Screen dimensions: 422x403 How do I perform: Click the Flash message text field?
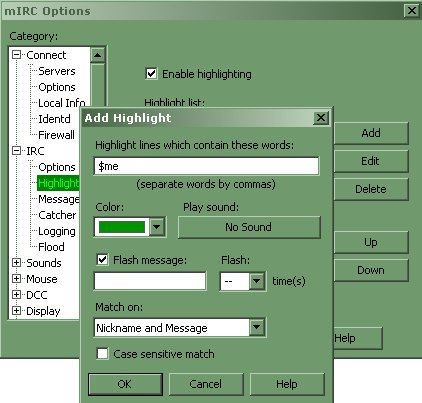pos(150,281)
